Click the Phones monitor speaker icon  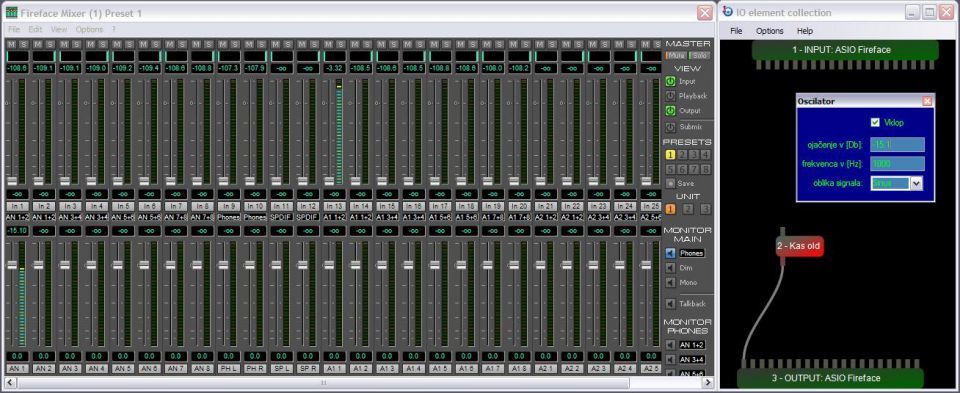[670, 253]
